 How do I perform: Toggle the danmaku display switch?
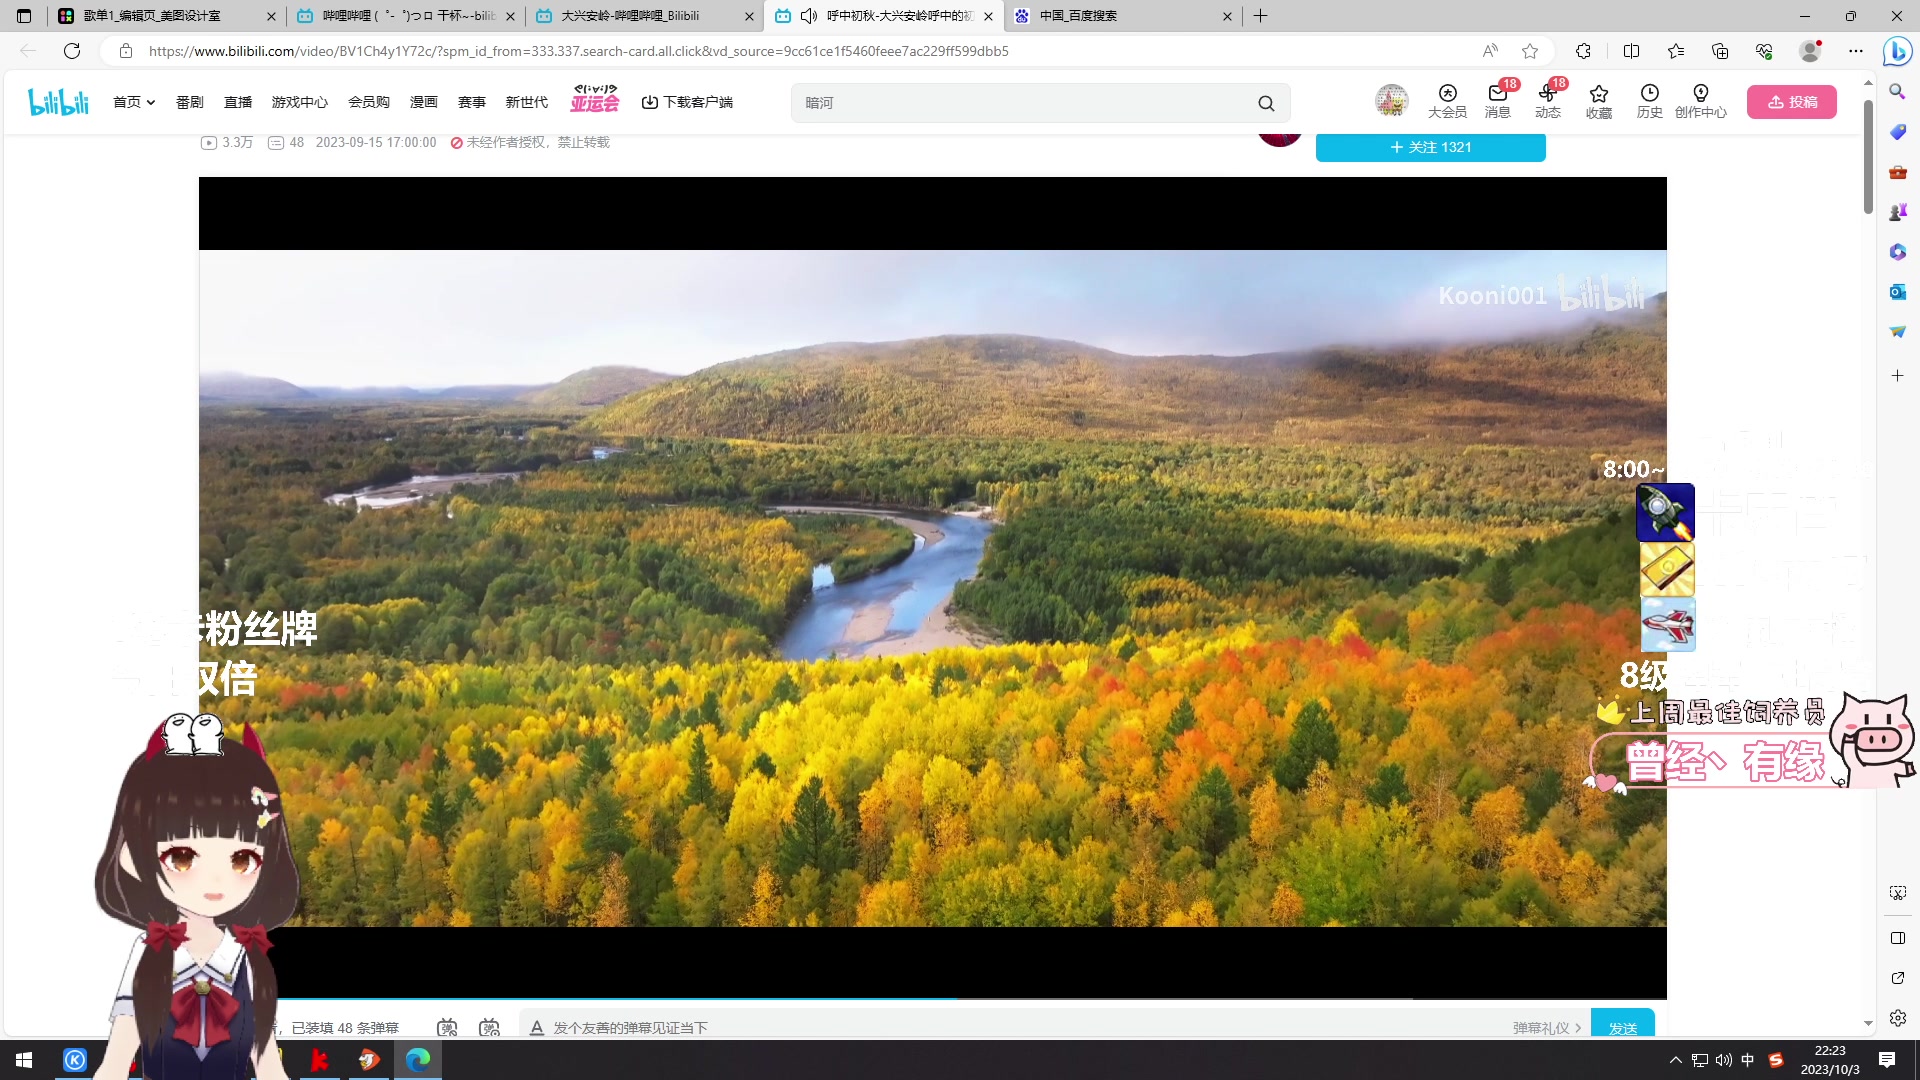pyautogui.click(x=447, y=1027)
